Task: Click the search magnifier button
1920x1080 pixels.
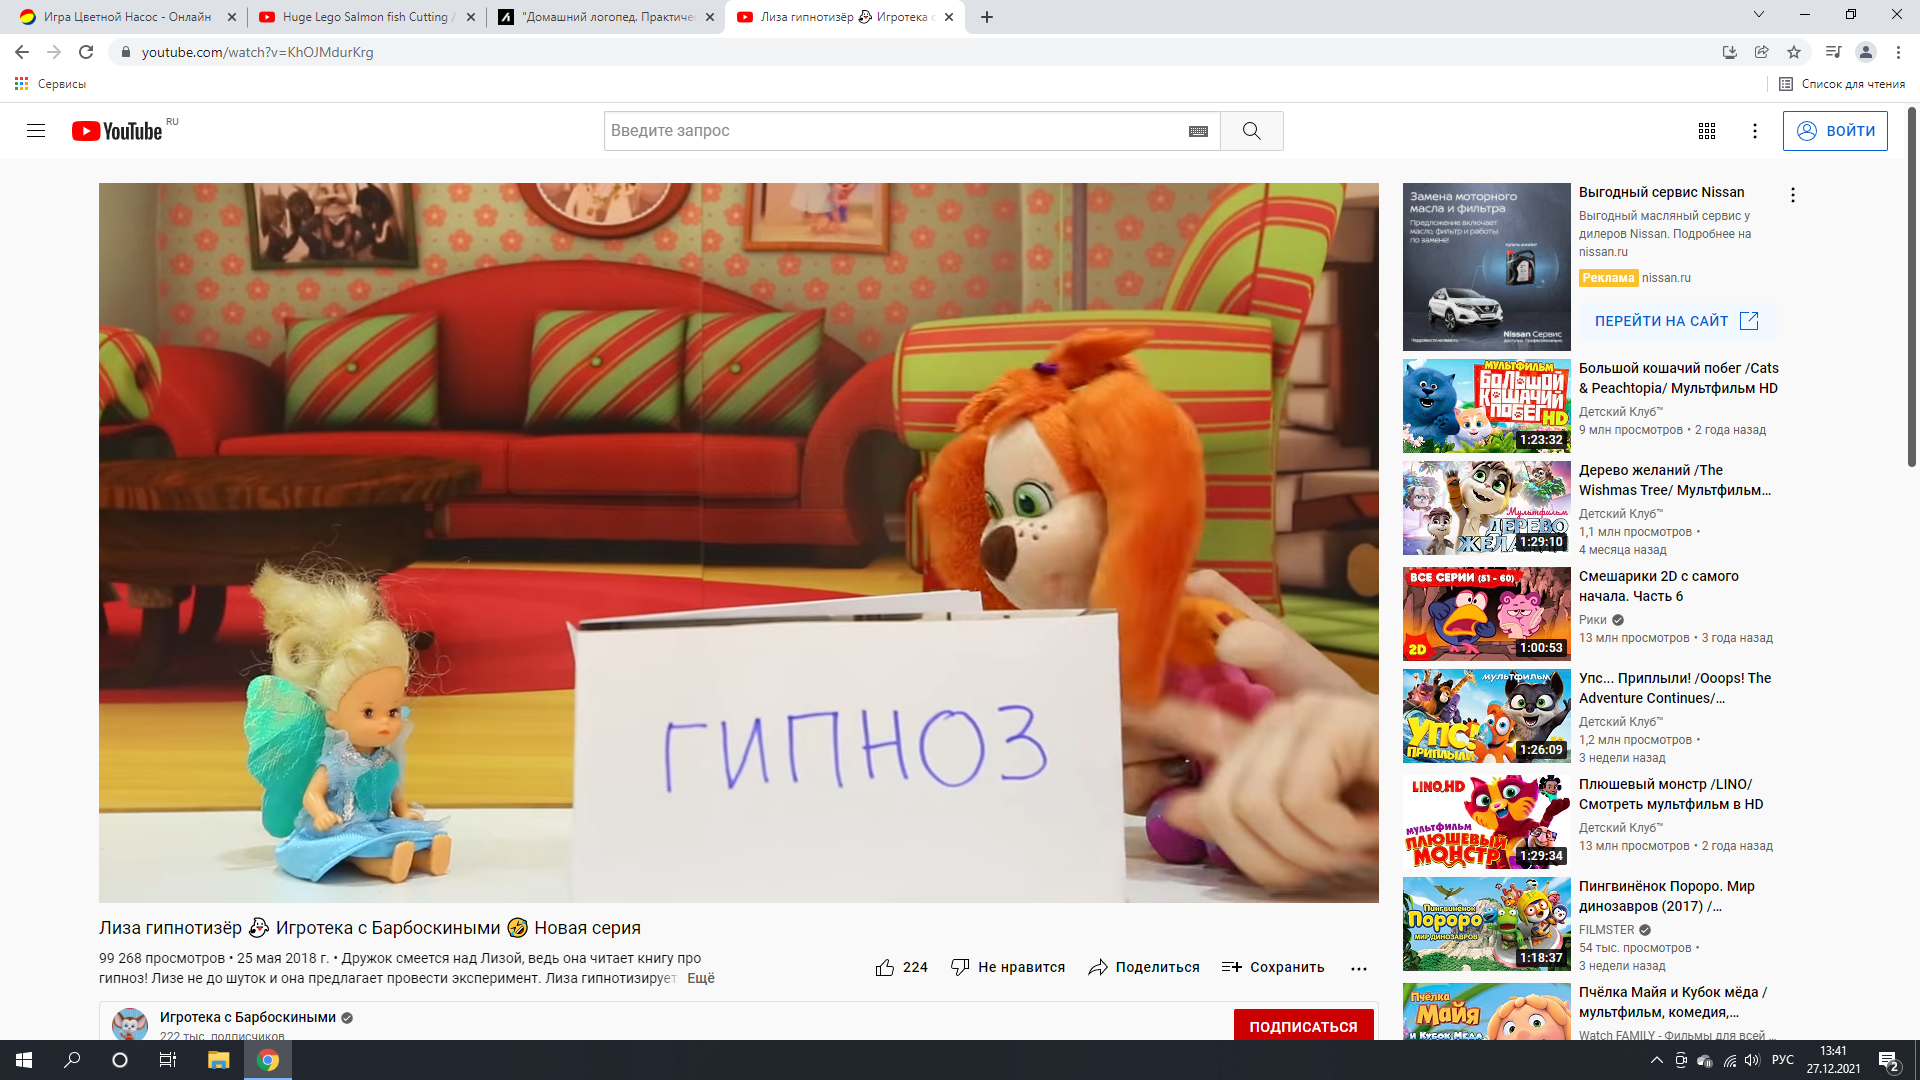Action: [x=1251, y=131]
